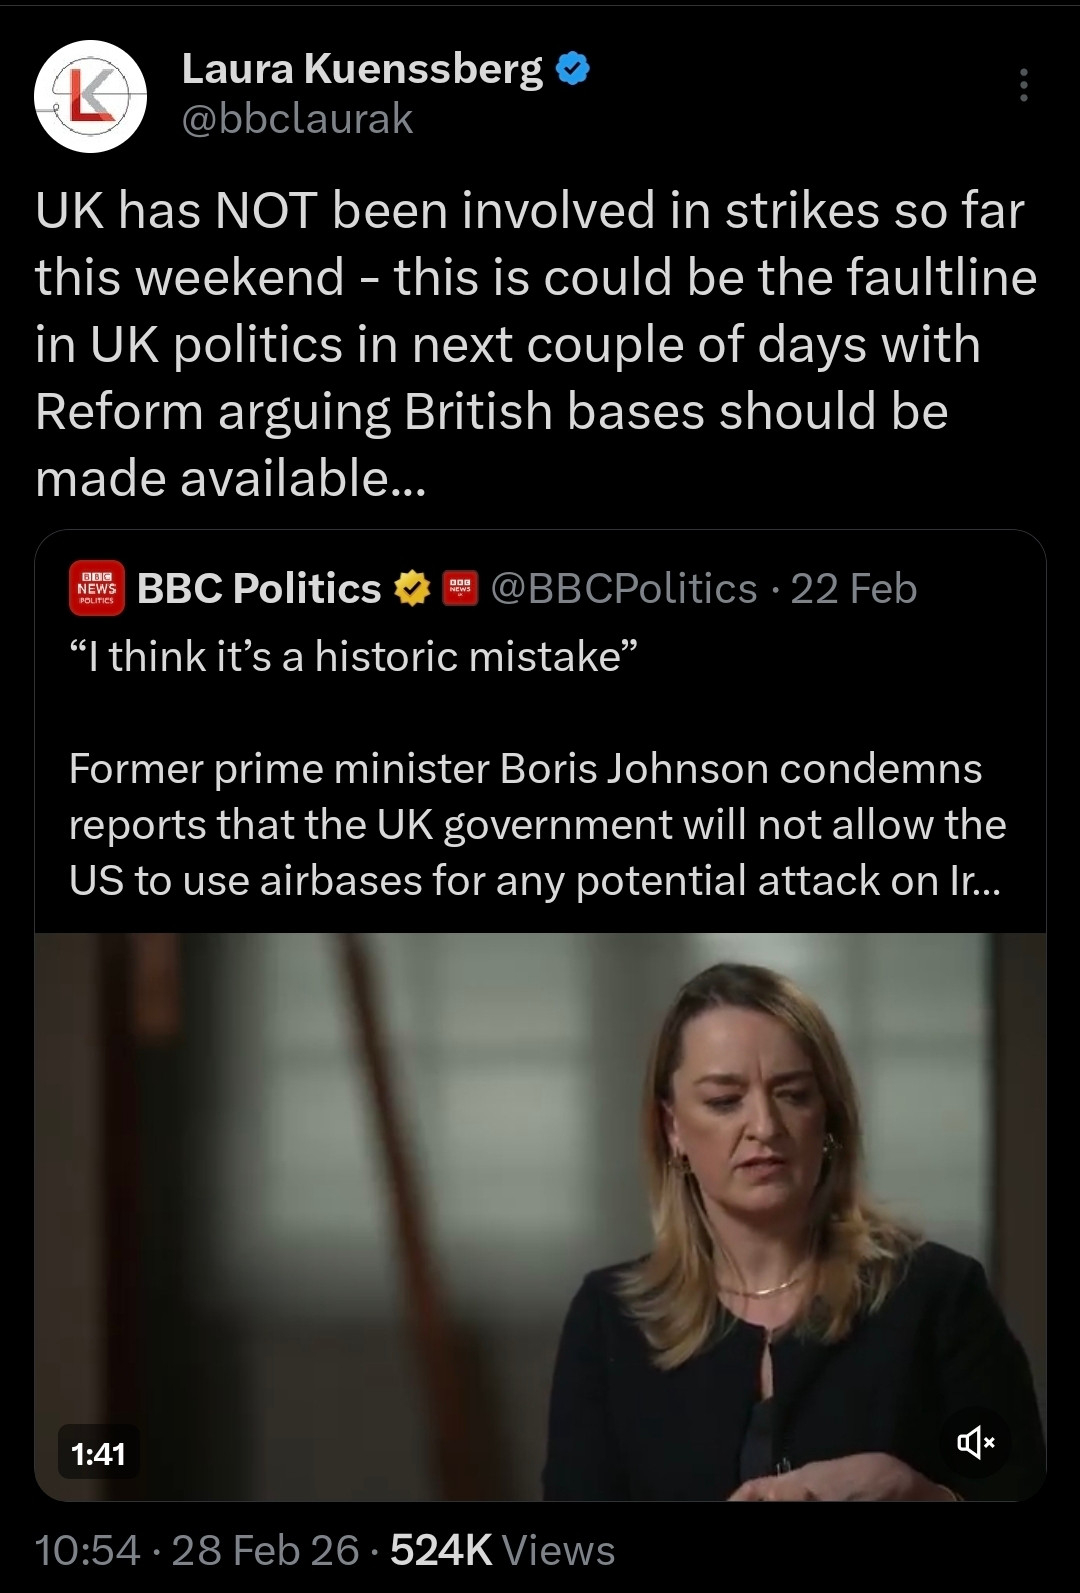1080x1593 pixels.
Task: Tap Laura Kuenssberg's profile avatar
Action: coord(91,96)
